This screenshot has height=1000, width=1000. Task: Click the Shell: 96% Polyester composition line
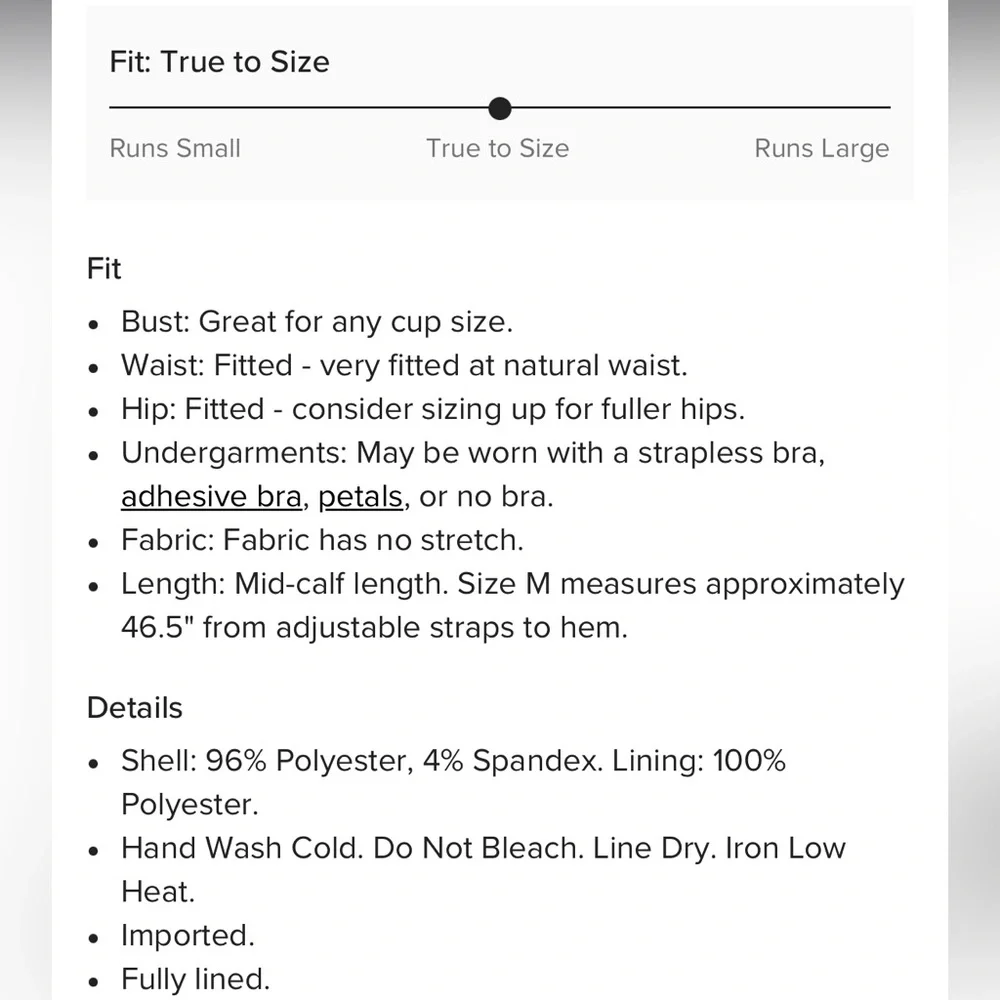click(x=453, y=761)
